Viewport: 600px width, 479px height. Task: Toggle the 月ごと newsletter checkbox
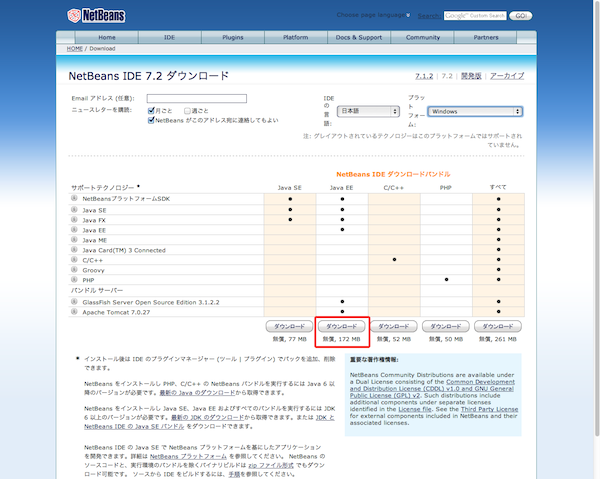coord(151,111)
